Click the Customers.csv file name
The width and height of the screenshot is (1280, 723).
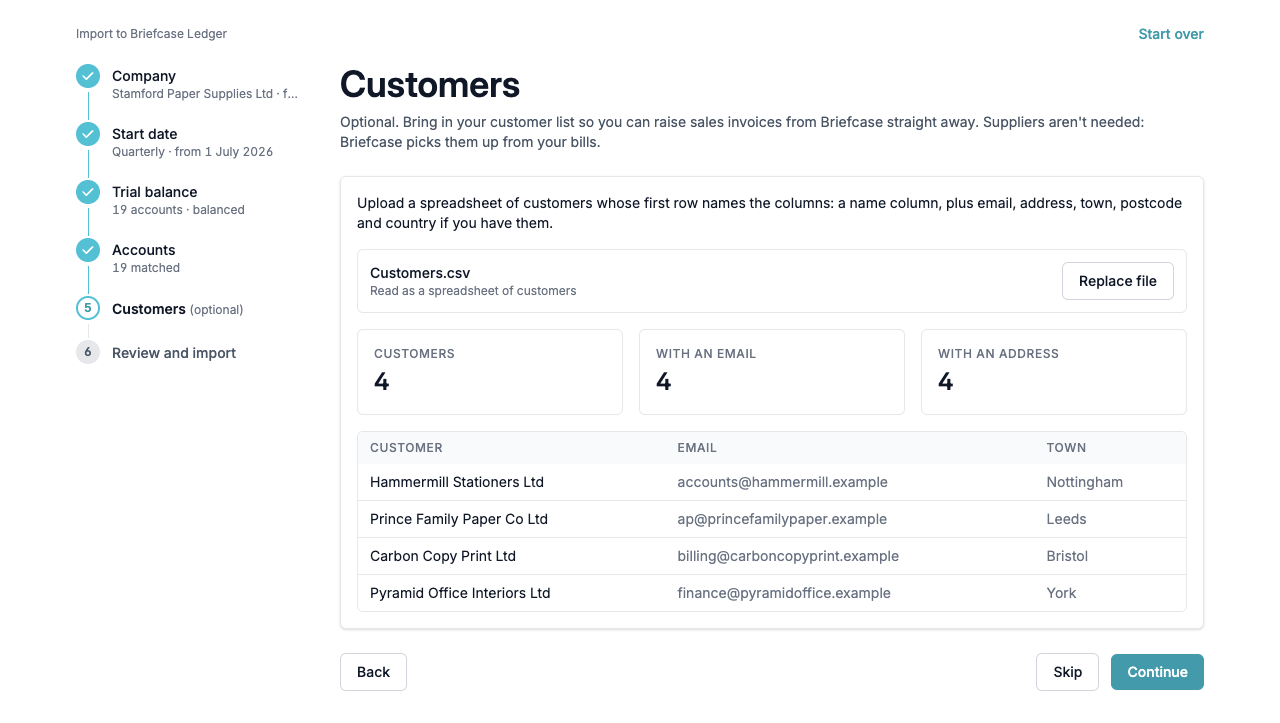coord(420,273)
